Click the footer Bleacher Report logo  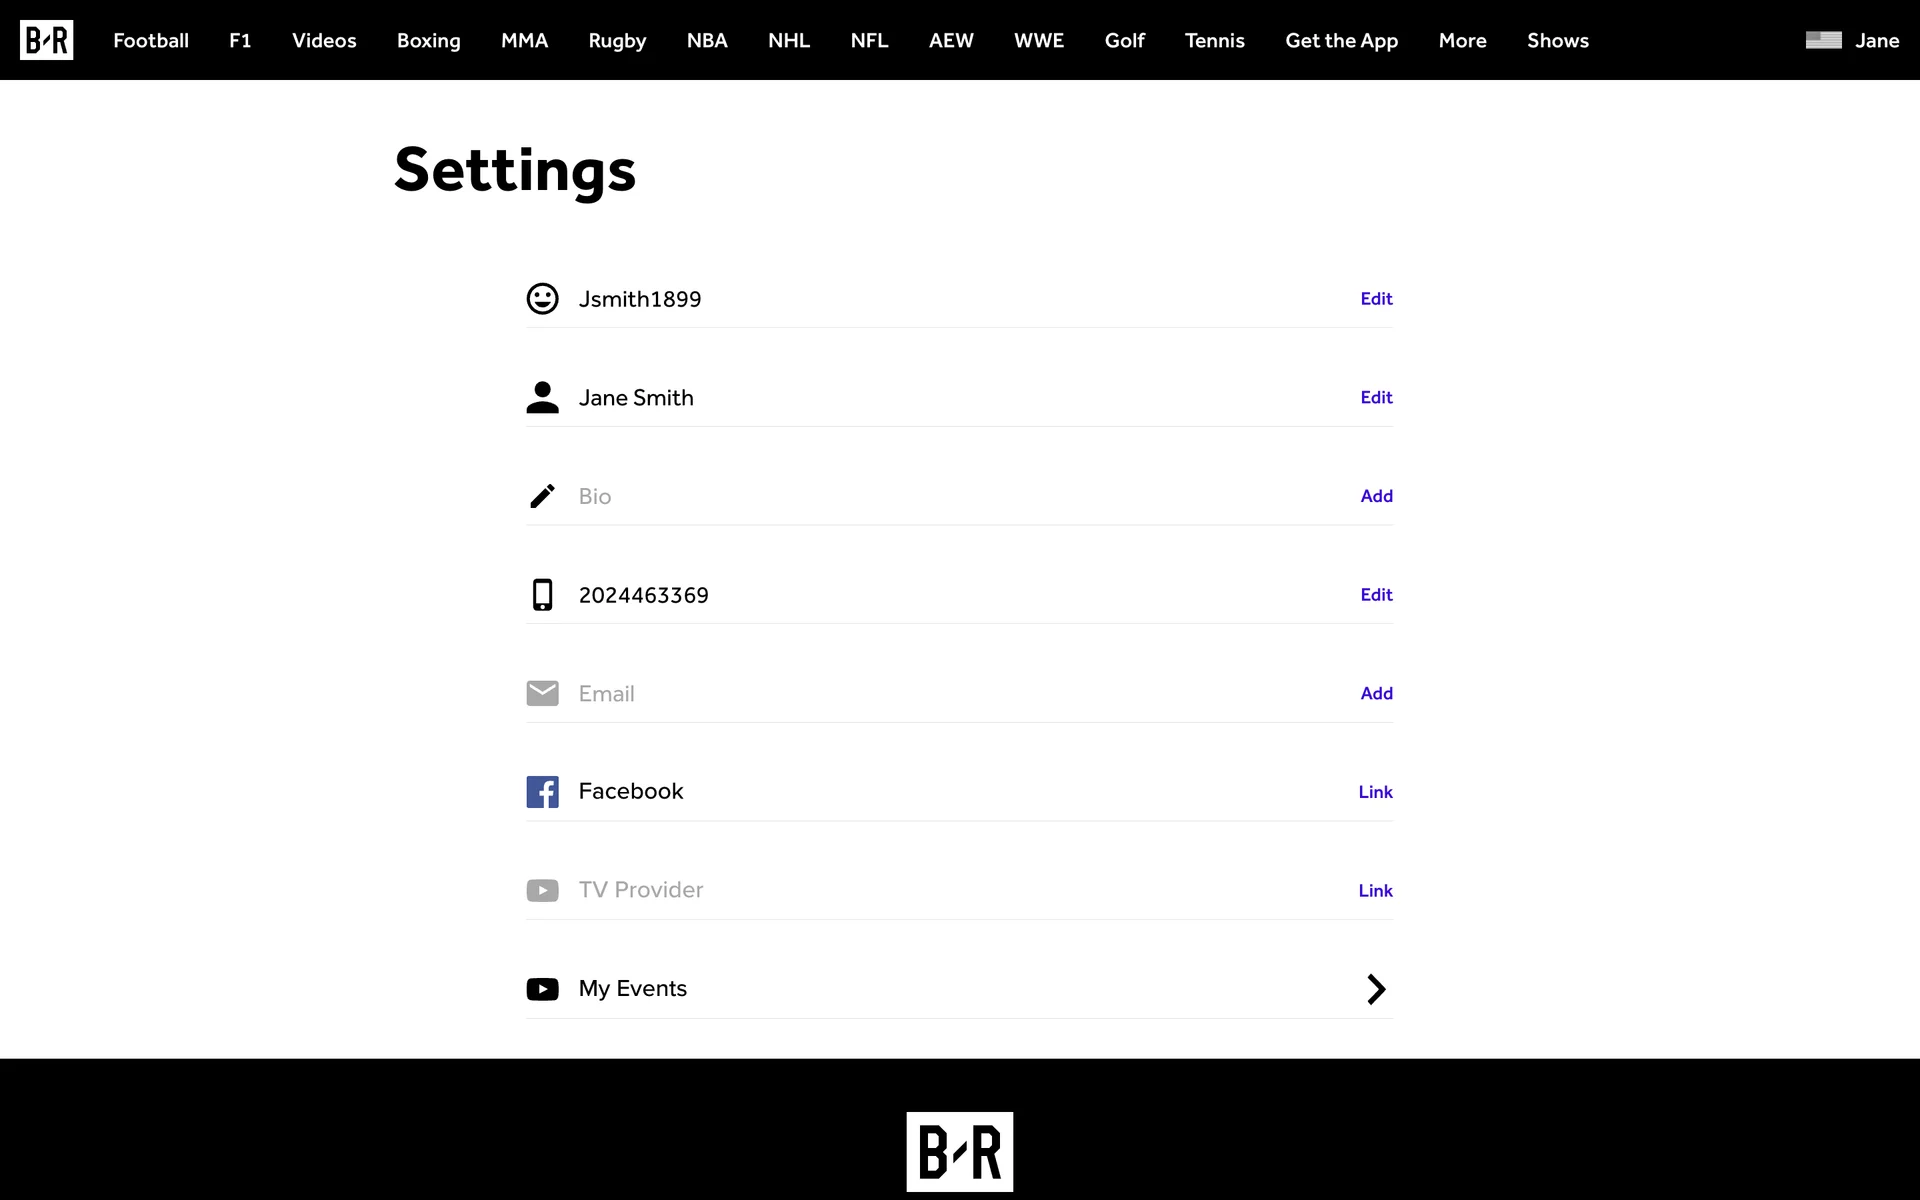[x=959, y=1151]
